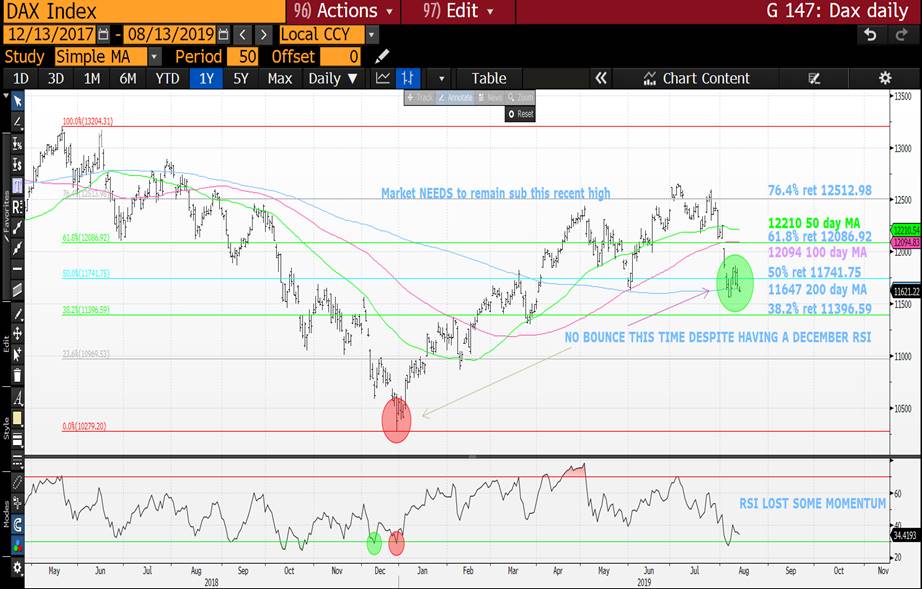This screenshot has height=589, width=922.
Task: Open the 96) Actions dropdown menu
Action: tap(344, 11)
